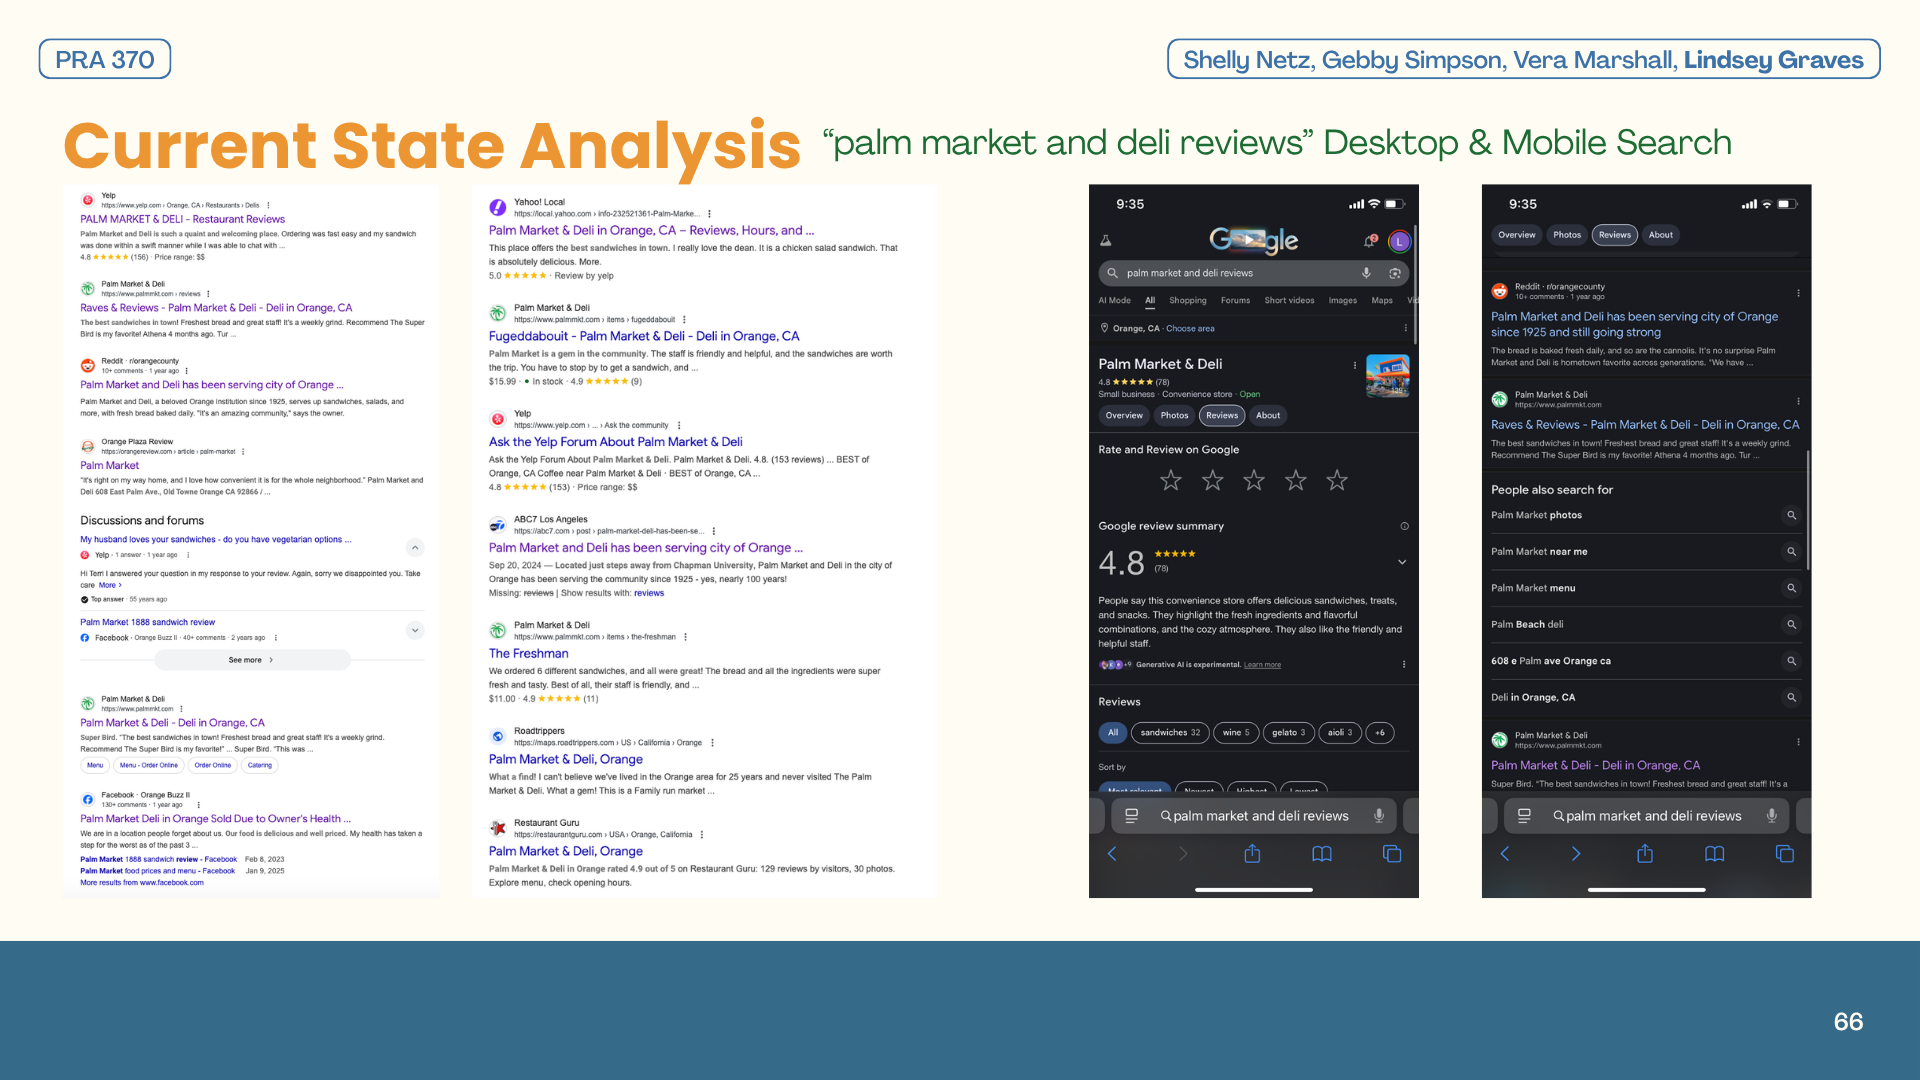Tap the Safari share icon on right phone

[x=1645, y=853]
